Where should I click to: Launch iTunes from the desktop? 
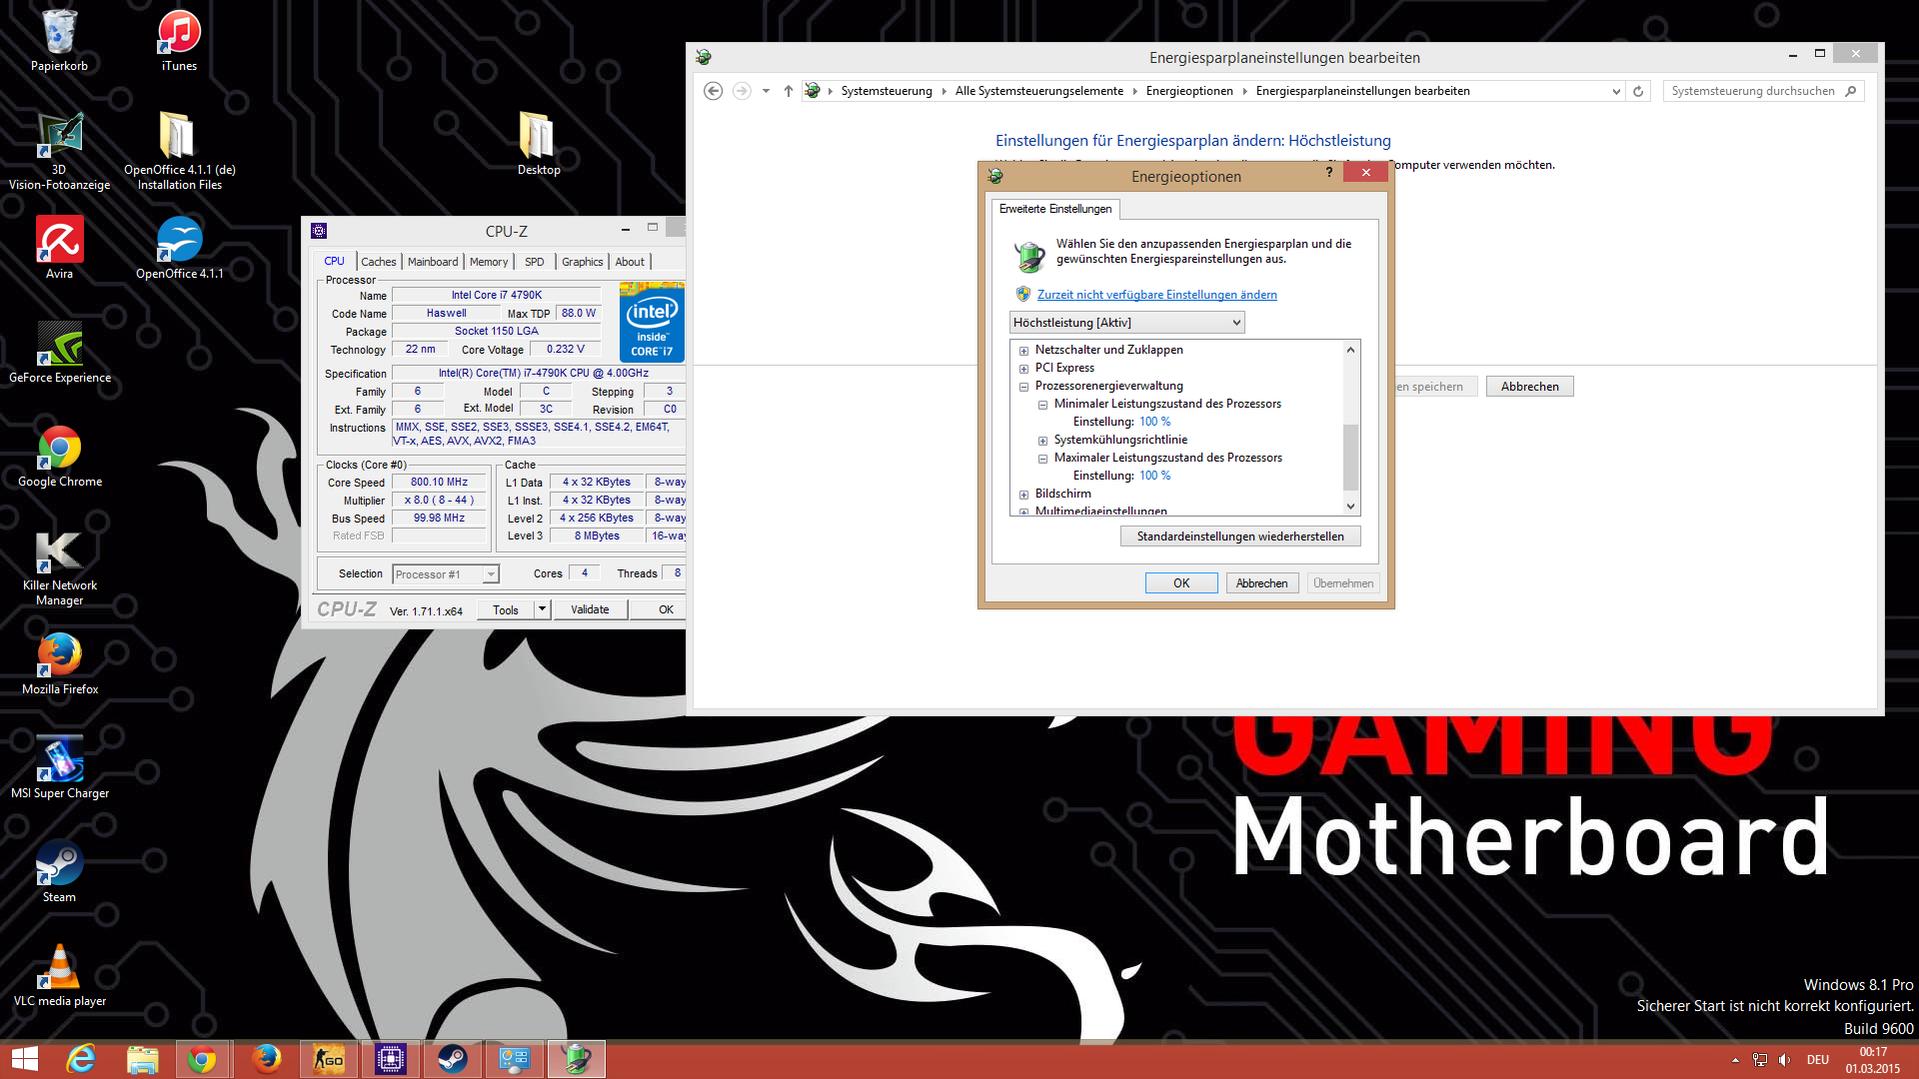click(x=179, y=39)
